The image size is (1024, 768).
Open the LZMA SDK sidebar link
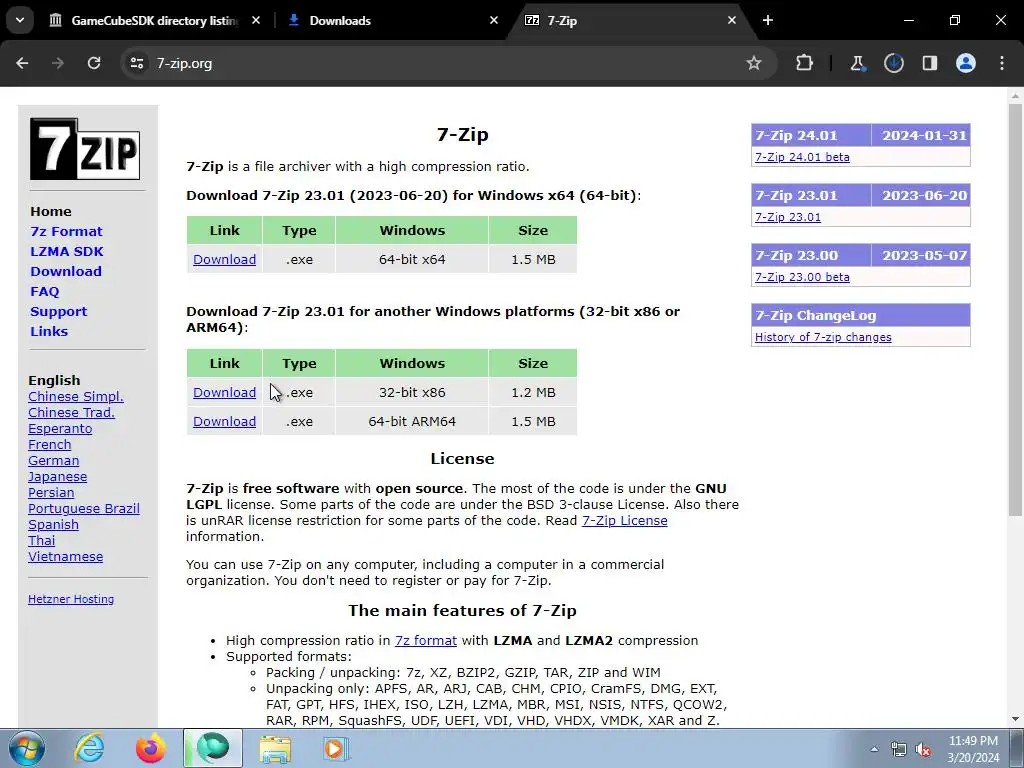click(67, 251)
